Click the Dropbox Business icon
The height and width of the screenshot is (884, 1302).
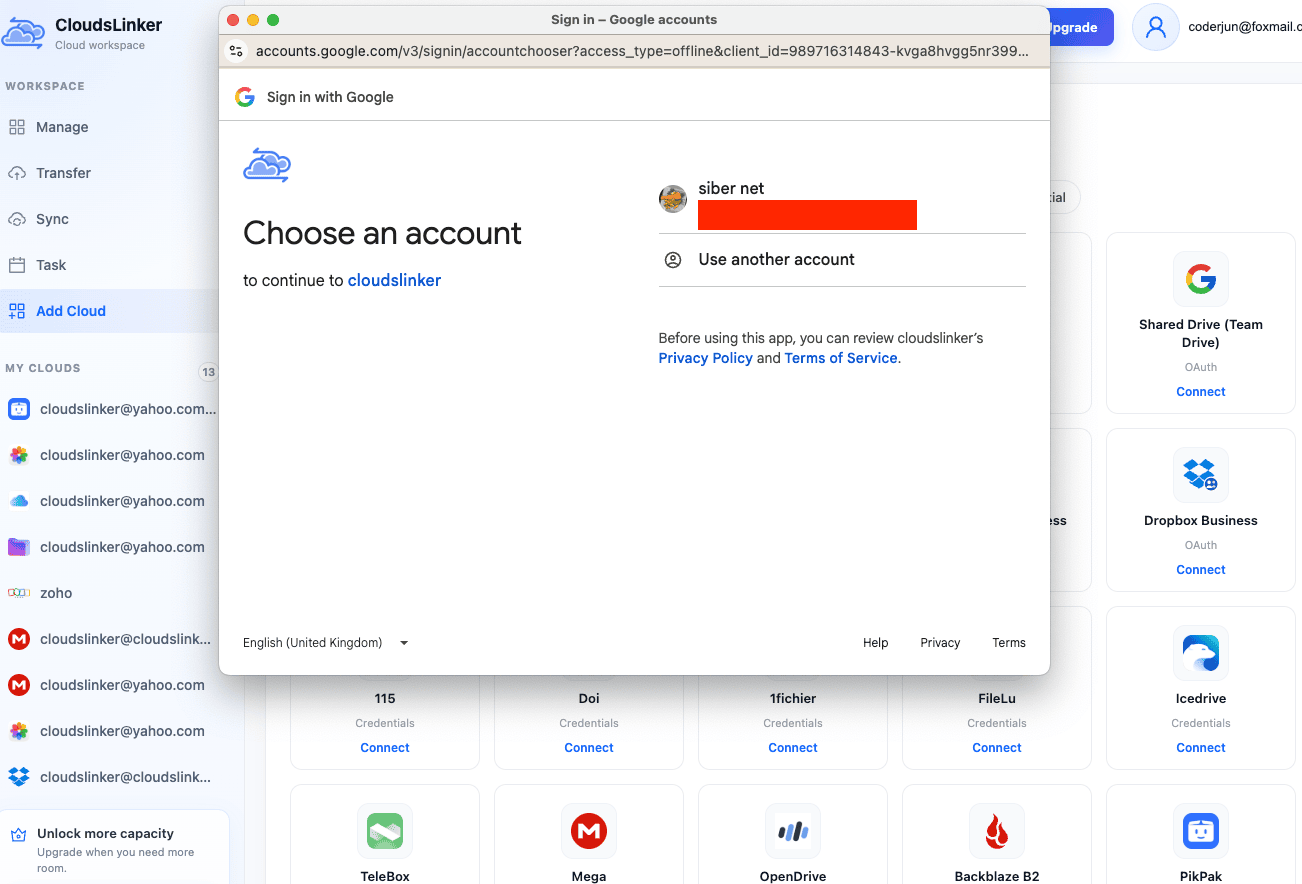tap(1201, 475)
